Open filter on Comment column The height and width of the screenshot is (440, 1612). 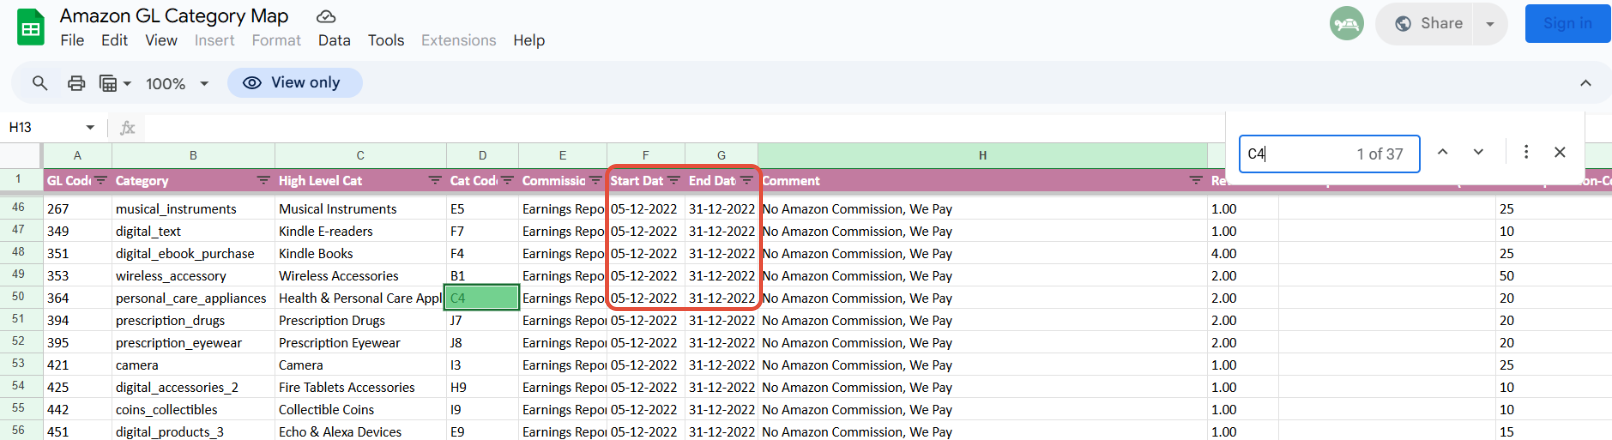tap(1196, 180)
